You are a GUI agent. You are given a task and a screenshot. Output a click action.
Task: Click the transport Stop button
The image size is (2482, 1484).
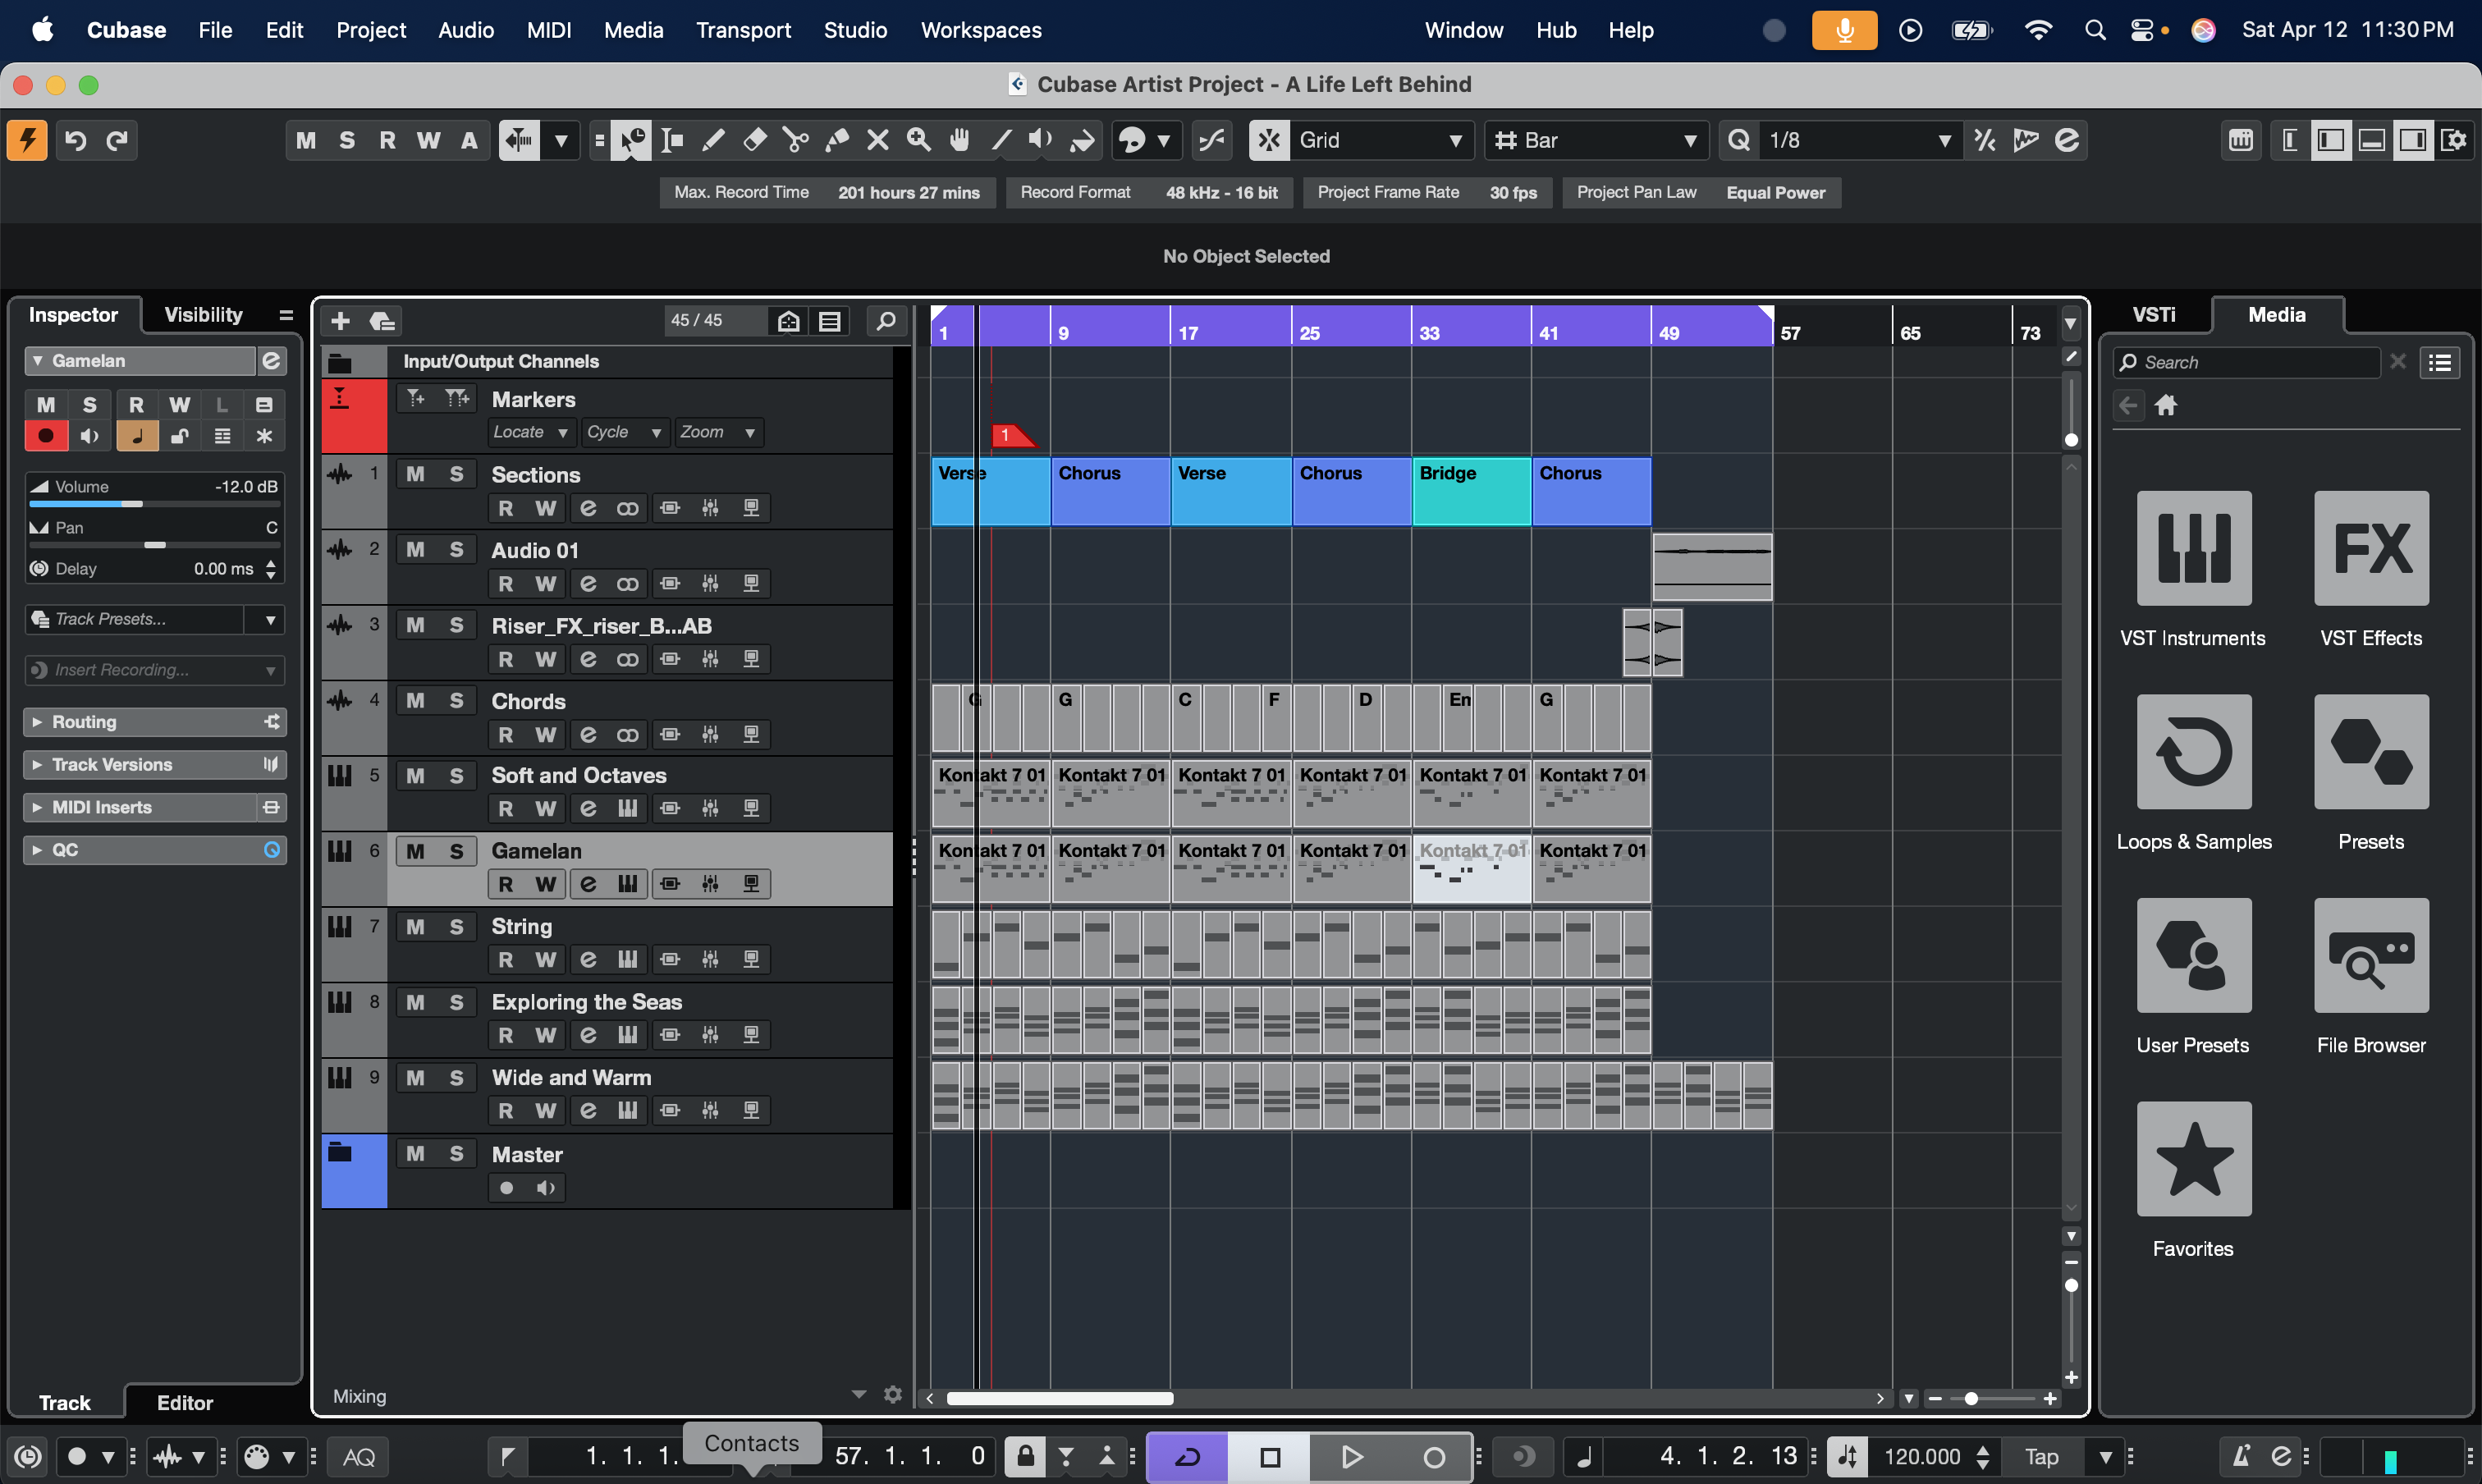pos(1270,1456)
